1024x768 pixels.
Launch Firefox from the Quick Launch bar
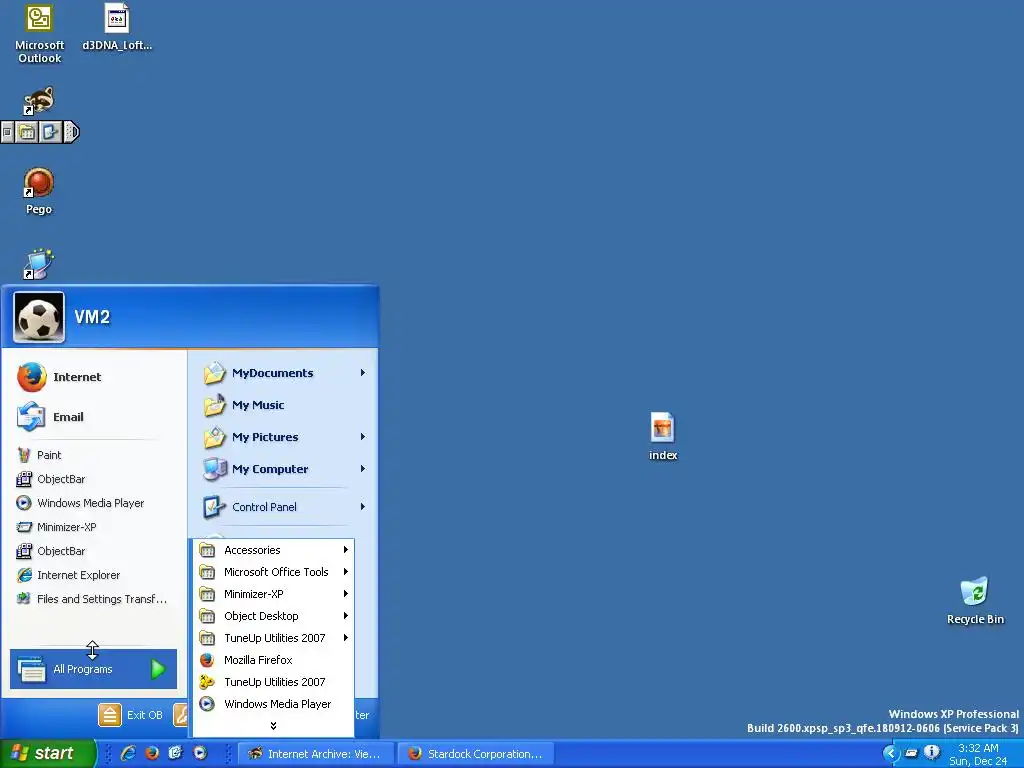[x=152, y=753]
